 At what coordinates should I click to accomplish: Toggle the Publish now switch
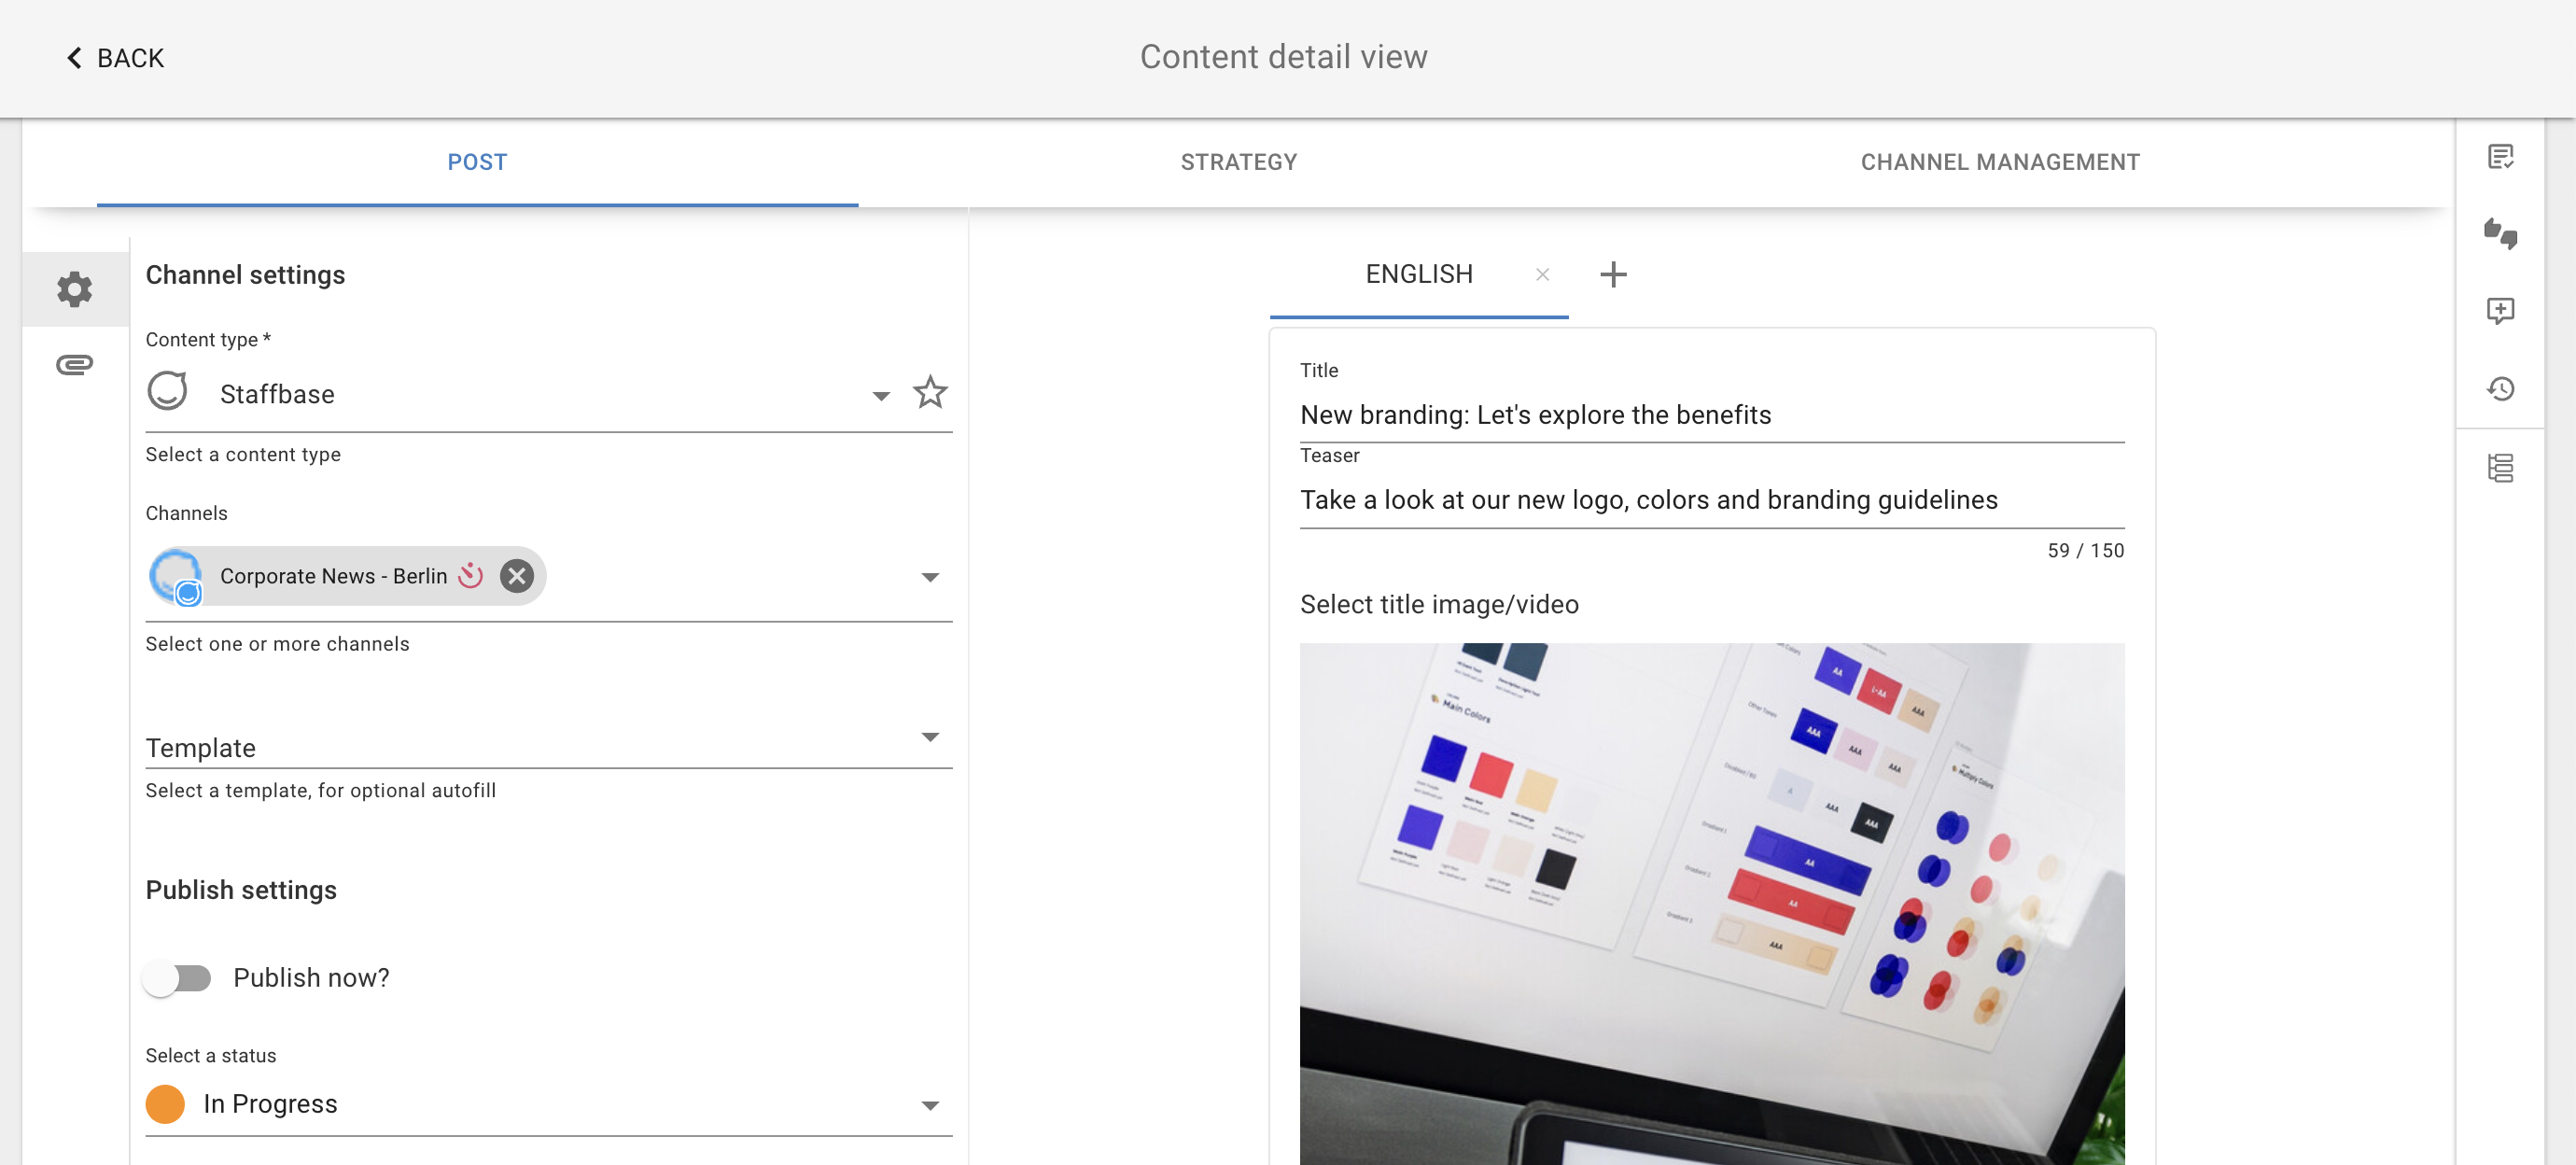pos(177,977)
